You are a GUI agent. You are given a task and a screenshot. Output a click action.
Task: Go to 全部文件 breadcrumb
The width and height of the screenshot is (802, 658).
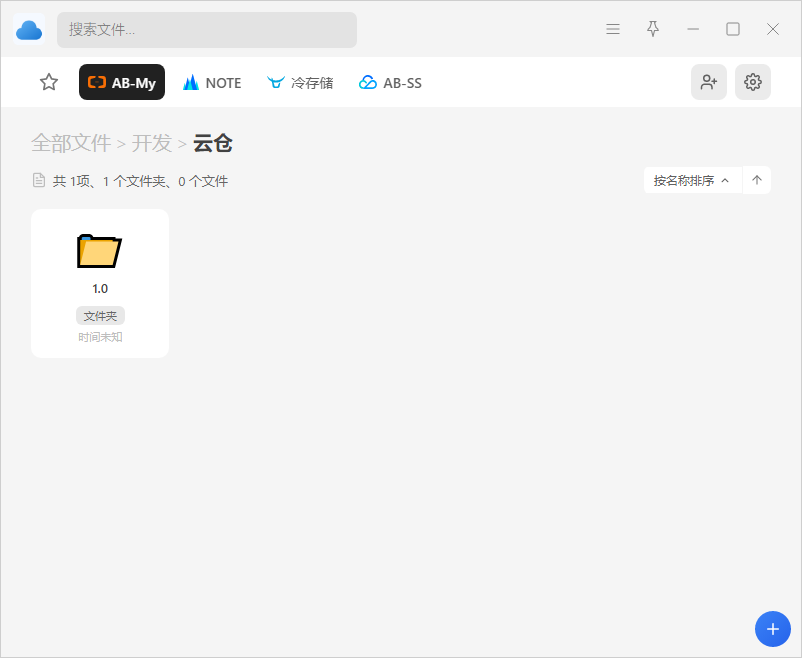[x=71, y=143]
